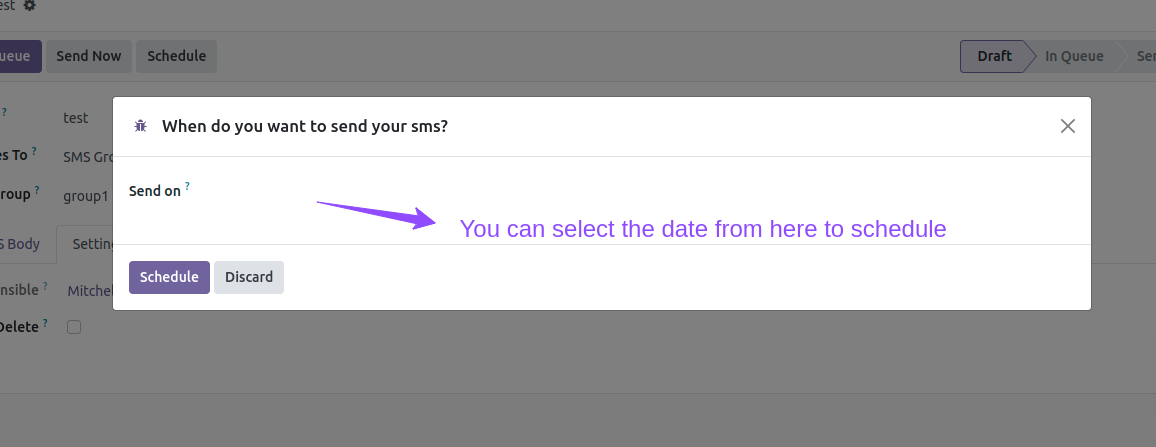Show the help hint next to Recipients To label

pos(34,151)
